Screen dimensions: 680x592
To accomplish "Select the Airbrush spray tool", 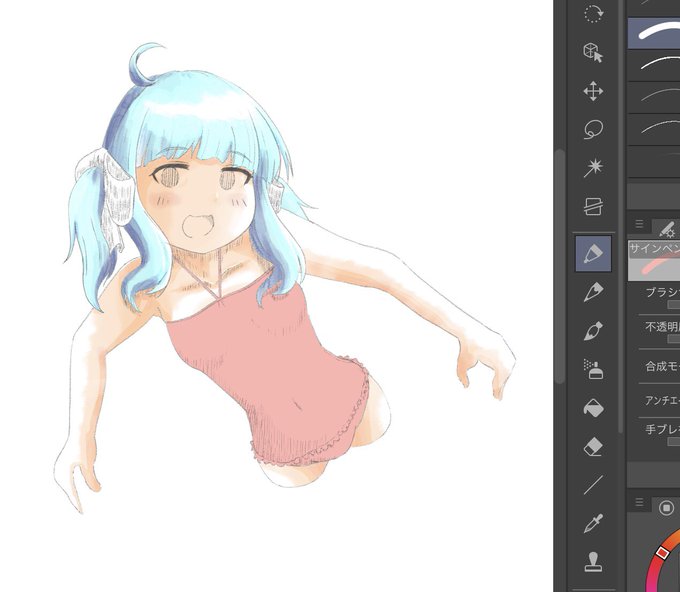I will tap(593, 369).
